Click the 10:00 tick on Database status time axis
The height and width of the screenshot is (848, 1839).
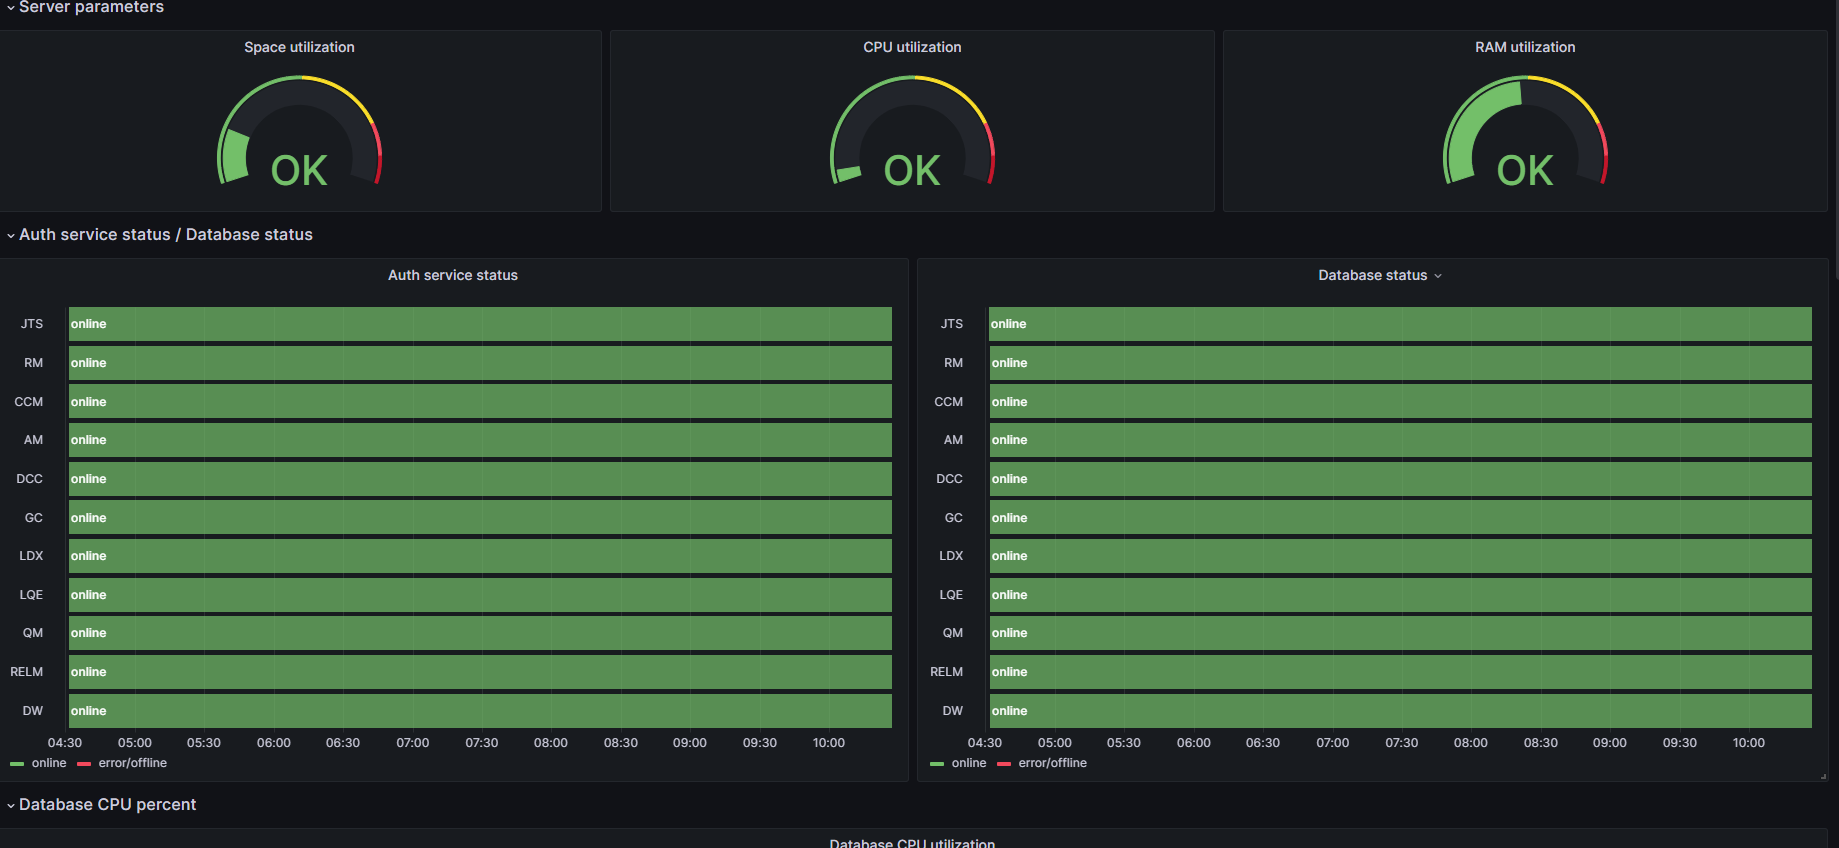(x=1749, y=743)
